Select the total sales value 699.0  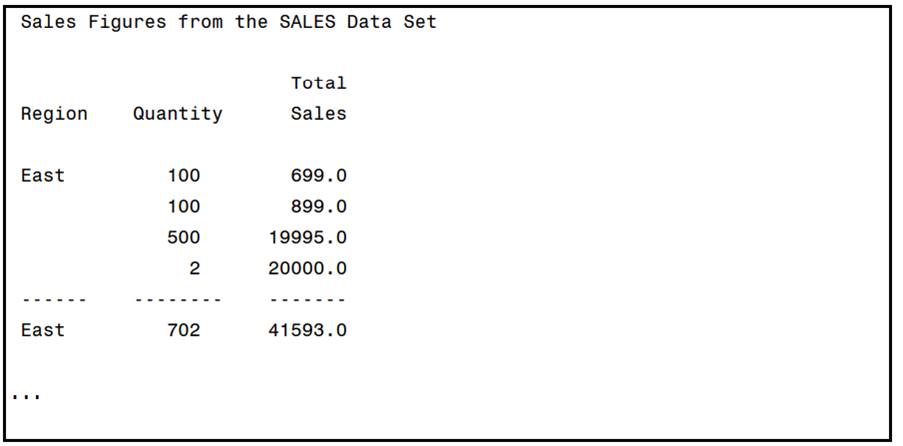tap(318, 176)
